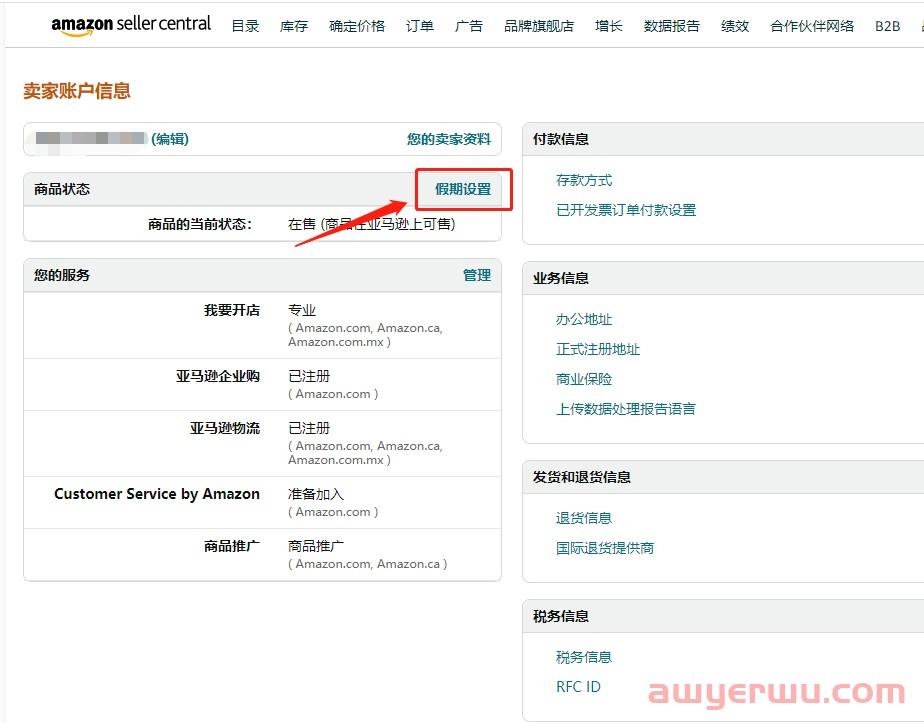Open the 订单 menu
Screen dimensions: 924x723
(420, 26)
